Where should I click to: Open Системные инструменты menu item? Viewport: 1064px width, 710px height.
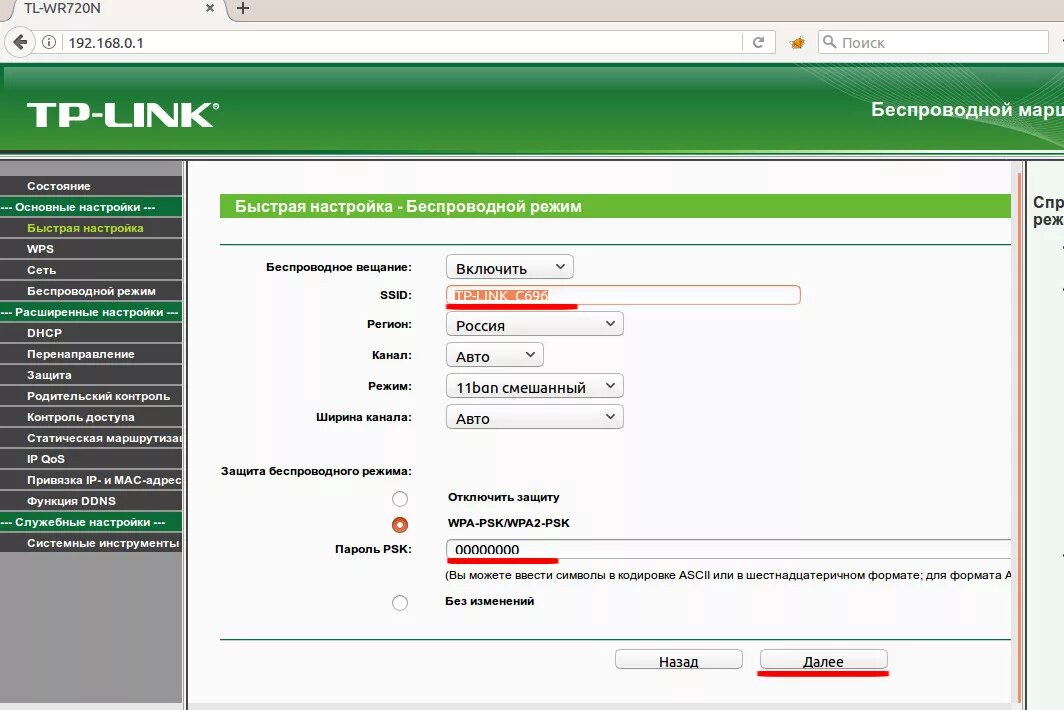[91, 544]
